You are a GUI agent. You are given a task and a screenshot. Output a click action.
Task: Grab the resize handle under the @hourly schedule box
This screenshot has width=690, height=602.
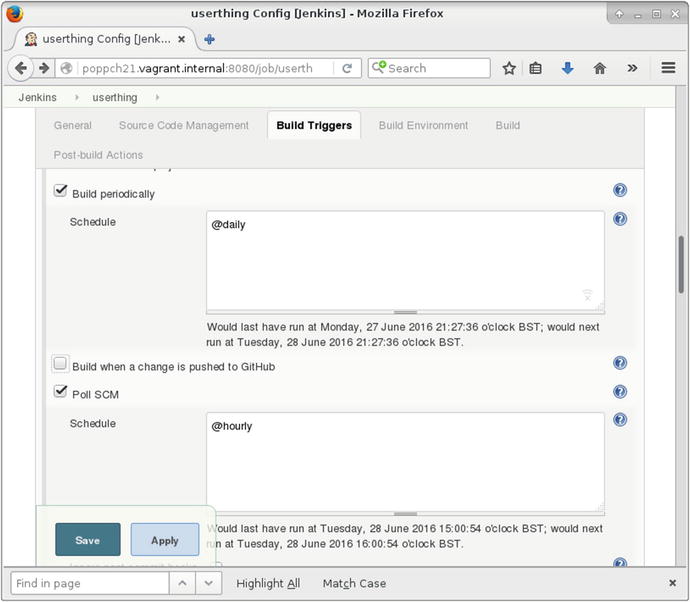coord(405,514)
